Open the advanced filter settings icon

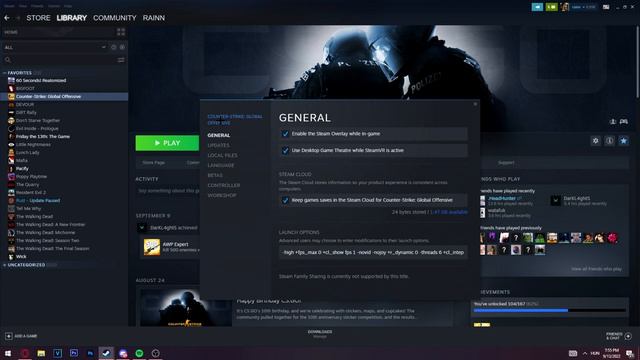coord(121,60)
